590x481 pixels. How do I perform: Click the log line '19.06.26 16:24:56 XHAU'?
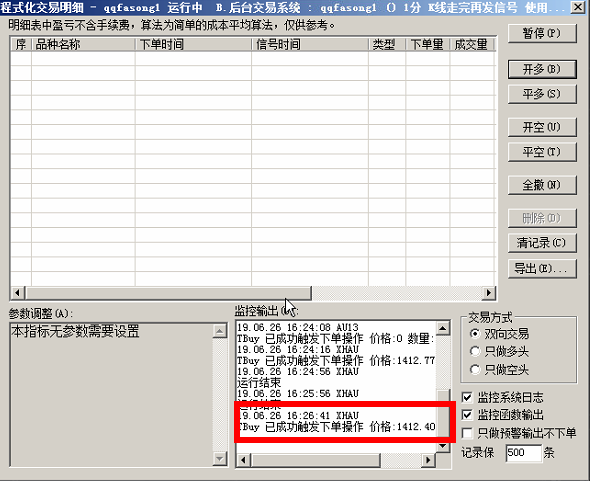click(298, 371)
